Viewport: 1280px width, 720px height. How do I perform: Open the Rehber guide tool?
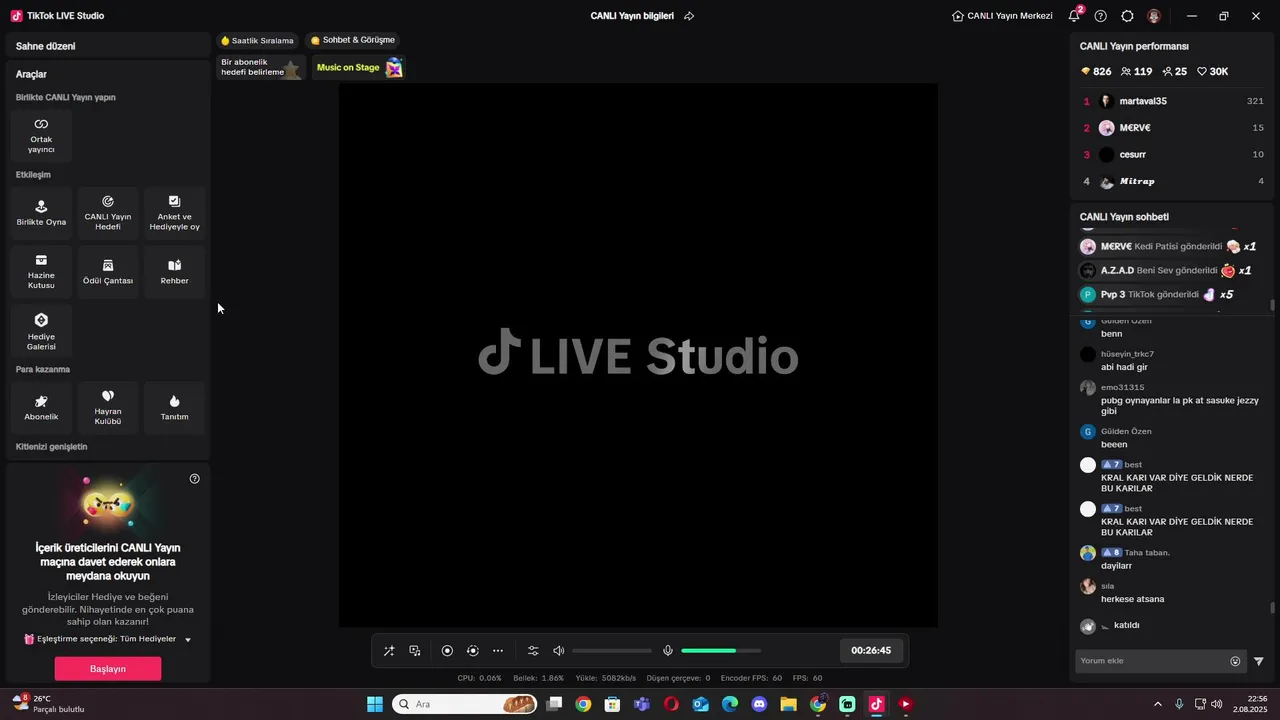point(174,271)
